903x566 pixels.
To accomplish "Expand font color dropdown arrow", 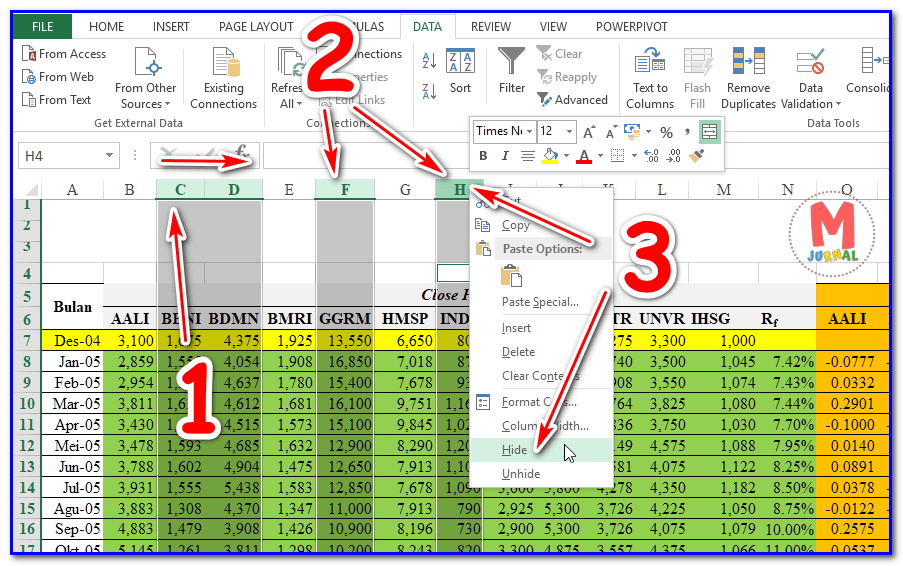I will [x=600, y=156].
